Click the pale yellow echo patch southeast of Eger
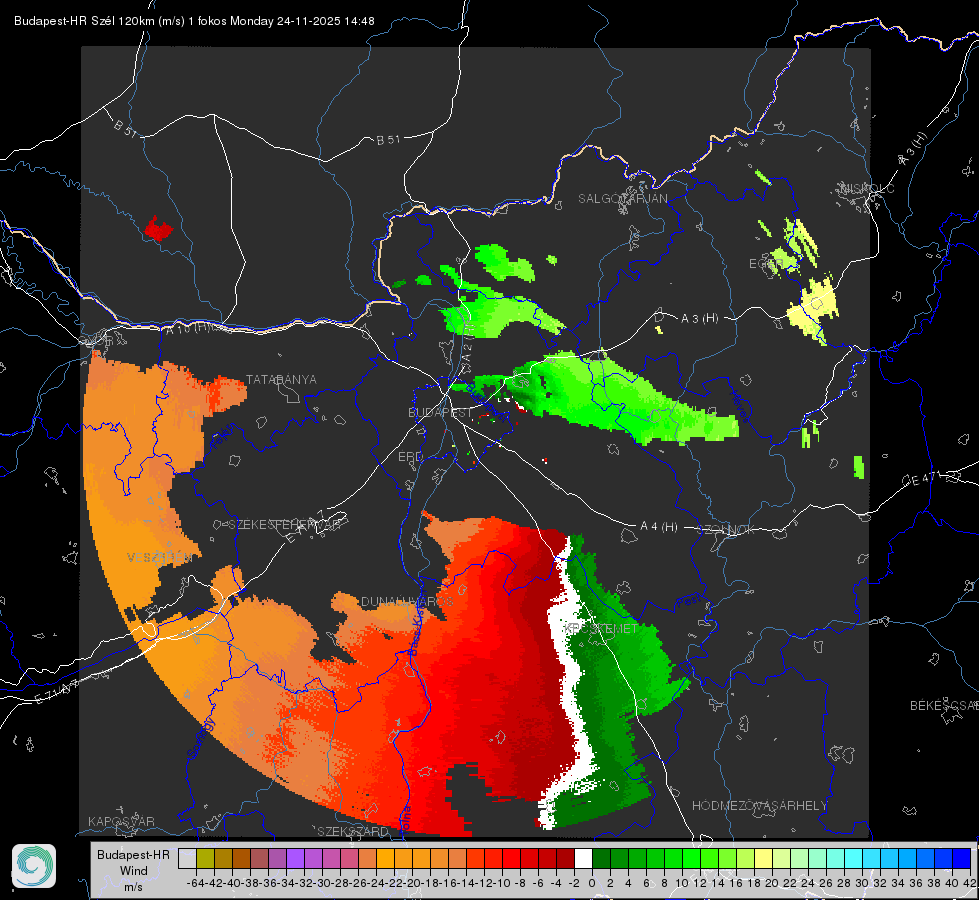 814,309
